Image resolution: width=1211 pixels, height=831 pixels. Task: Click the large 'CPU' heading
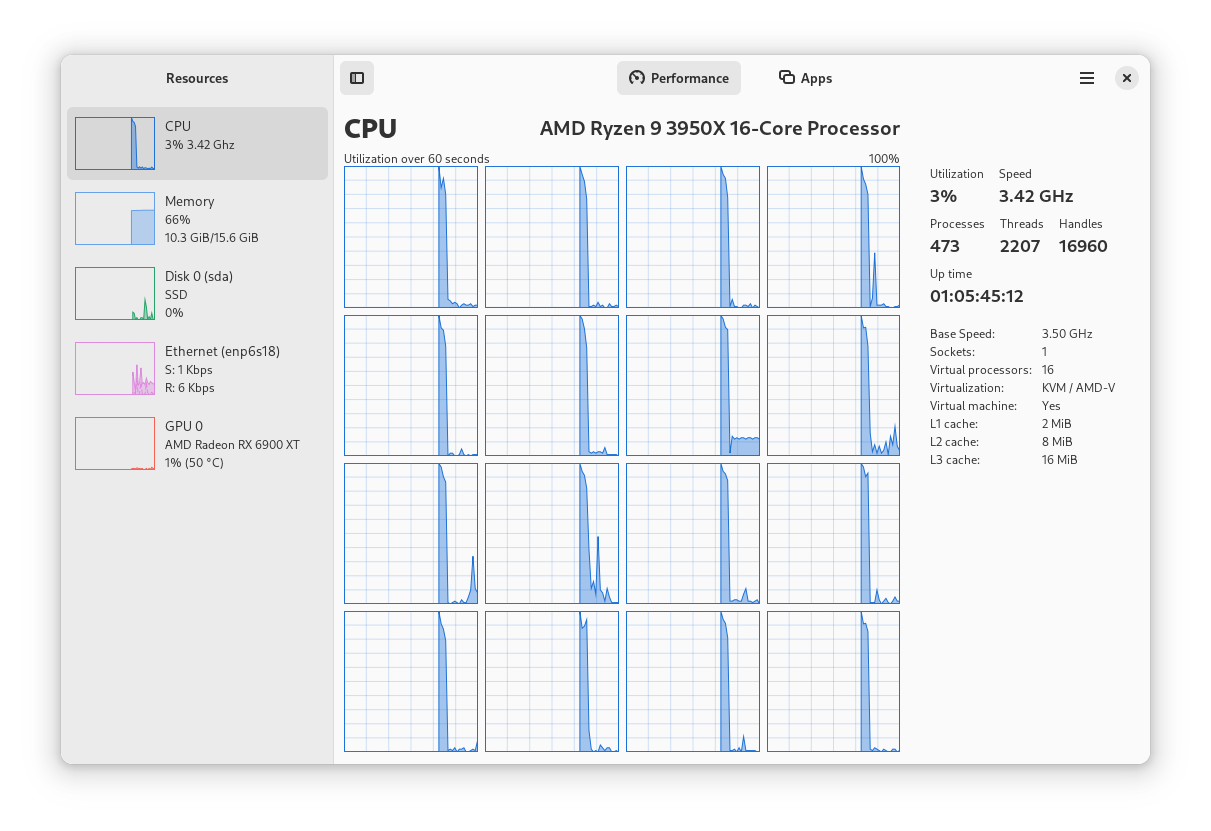click(370, 129)
